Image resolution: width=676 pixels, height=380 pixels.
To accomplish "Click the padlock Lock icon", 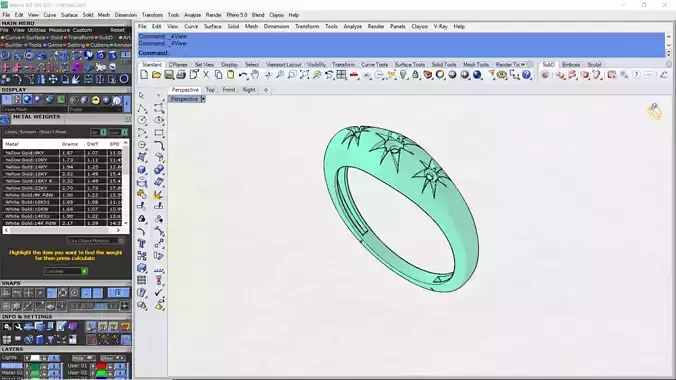I will click(x=415, y=75).
